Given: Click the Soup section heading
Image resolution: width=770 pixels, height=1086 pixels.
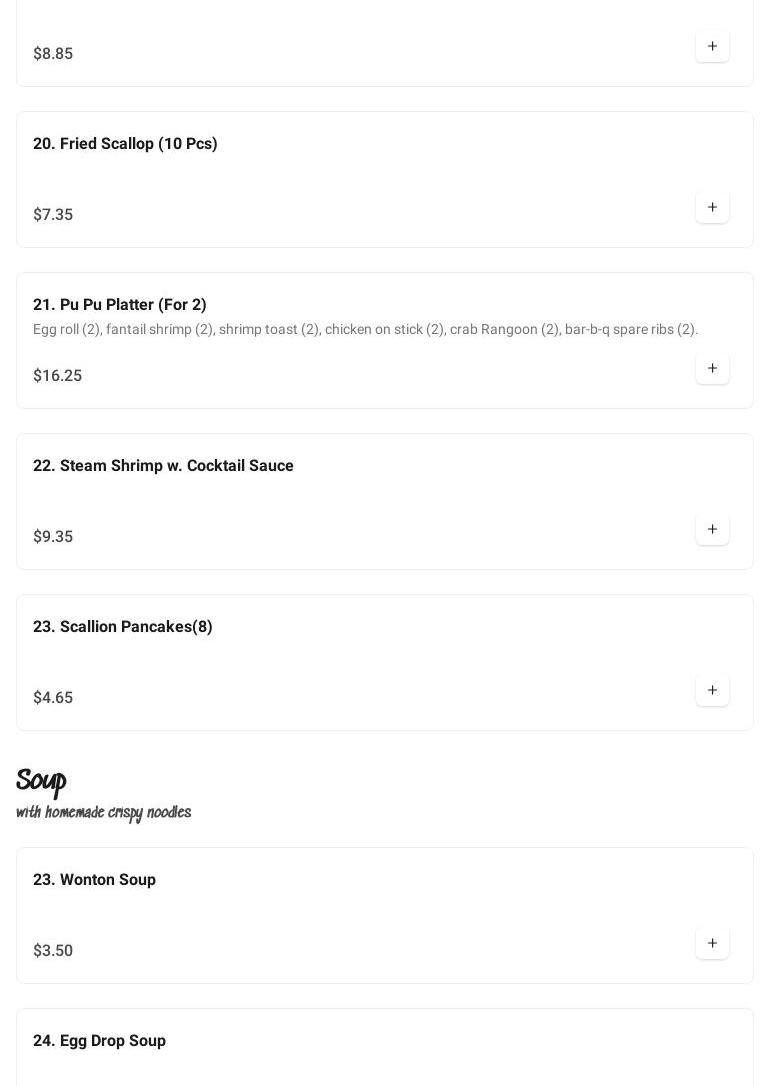Looking at the screenshot, I should pyautogui.click(x=41, y=781).
